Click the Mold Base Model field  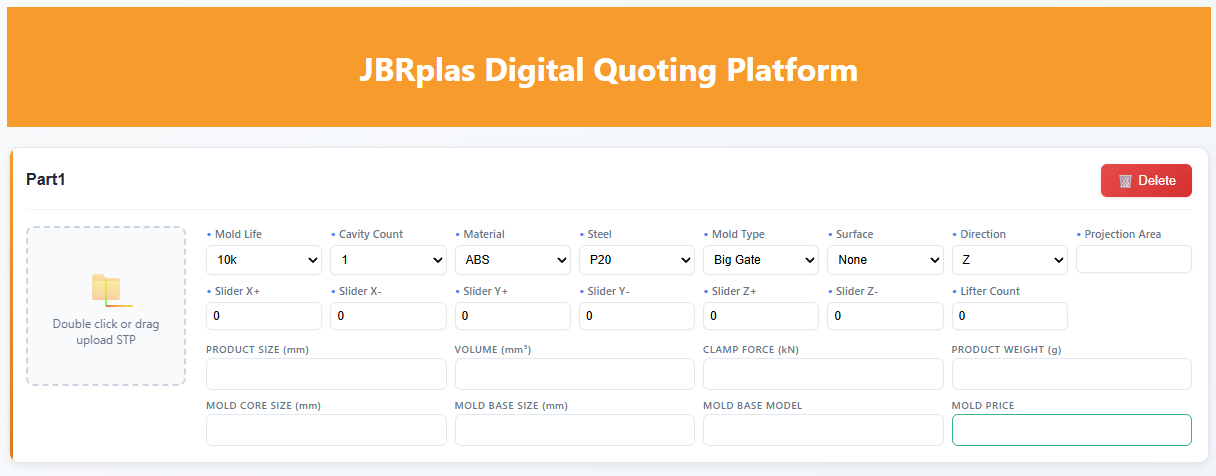(823, 430)
